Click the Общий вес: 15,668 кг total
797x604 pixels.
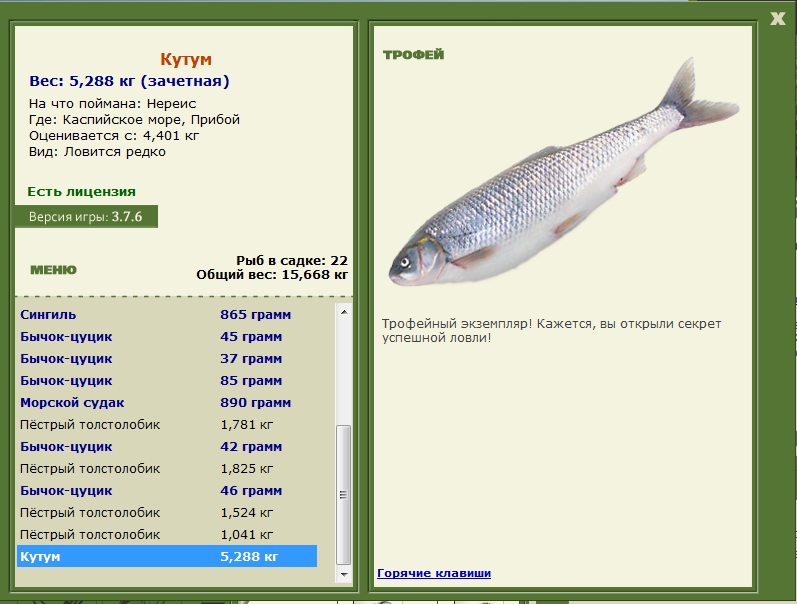[272, 275]
